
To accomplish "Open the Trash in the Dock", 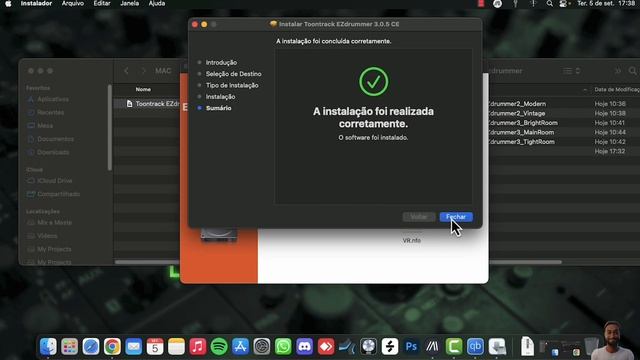I will 591,346.
